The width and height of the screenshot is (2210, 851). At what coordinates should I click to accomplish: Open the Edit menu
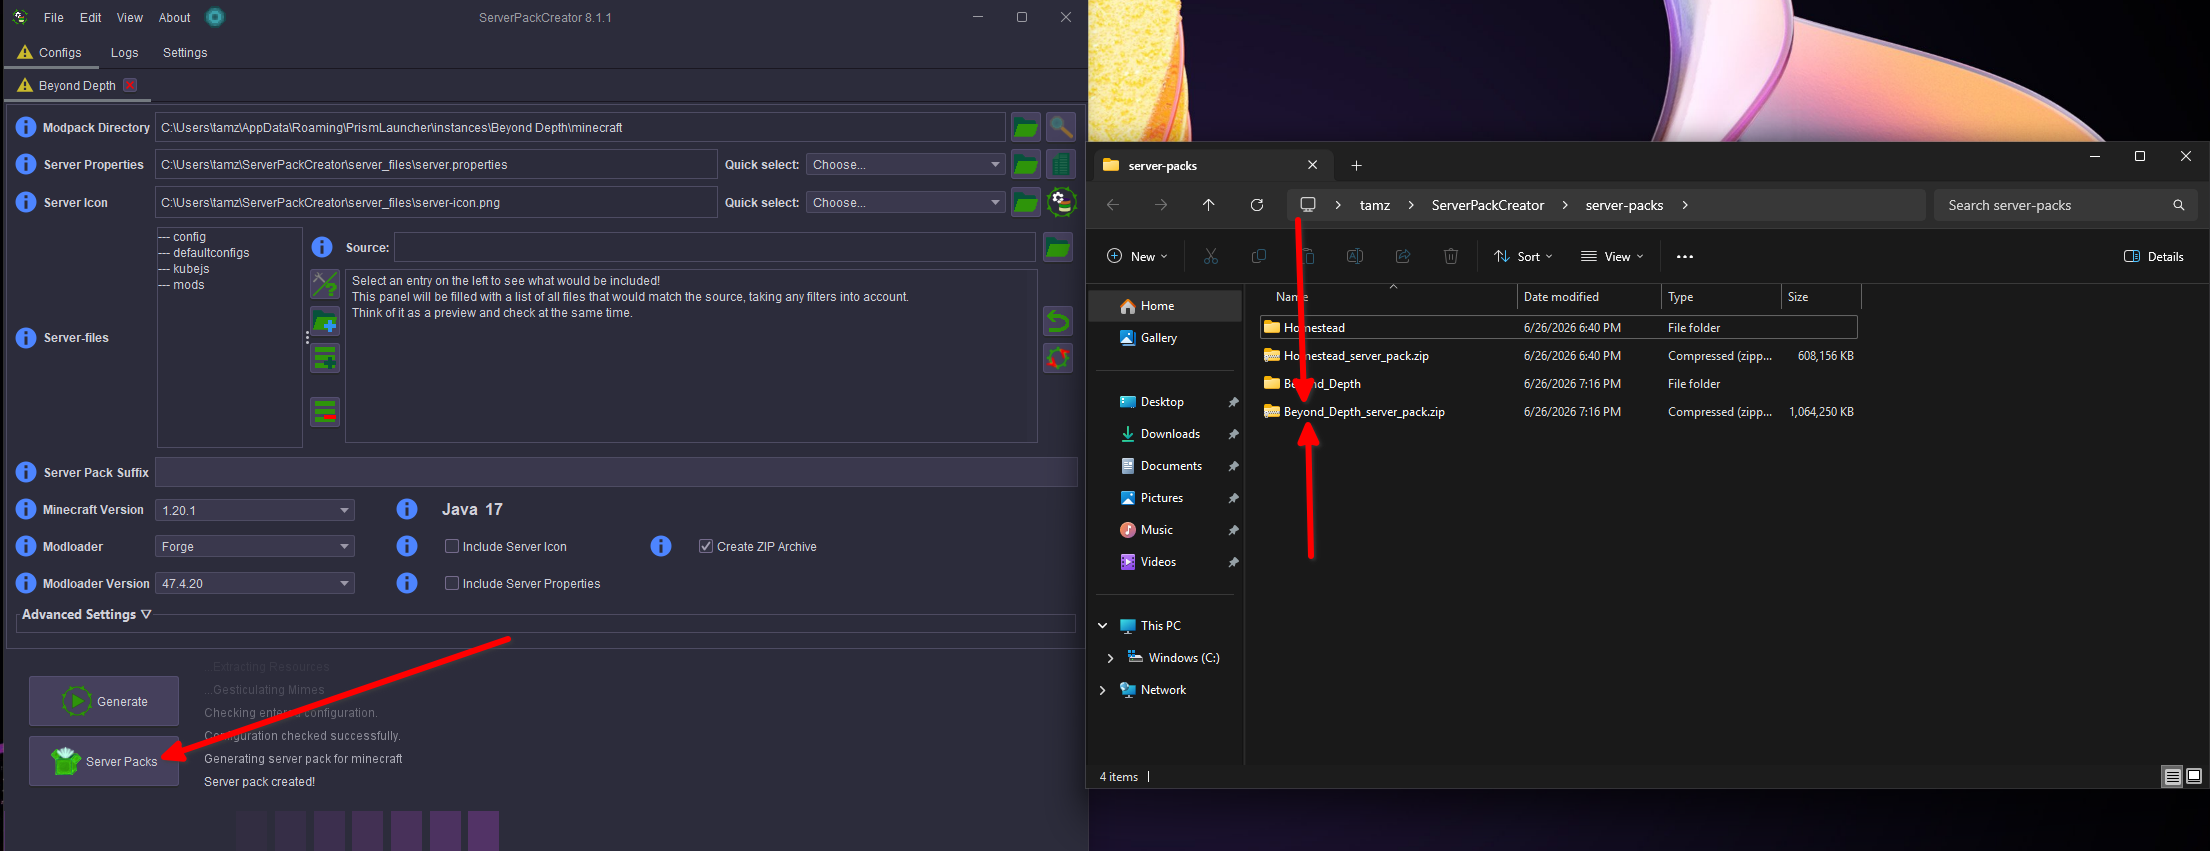click(91, 18)
